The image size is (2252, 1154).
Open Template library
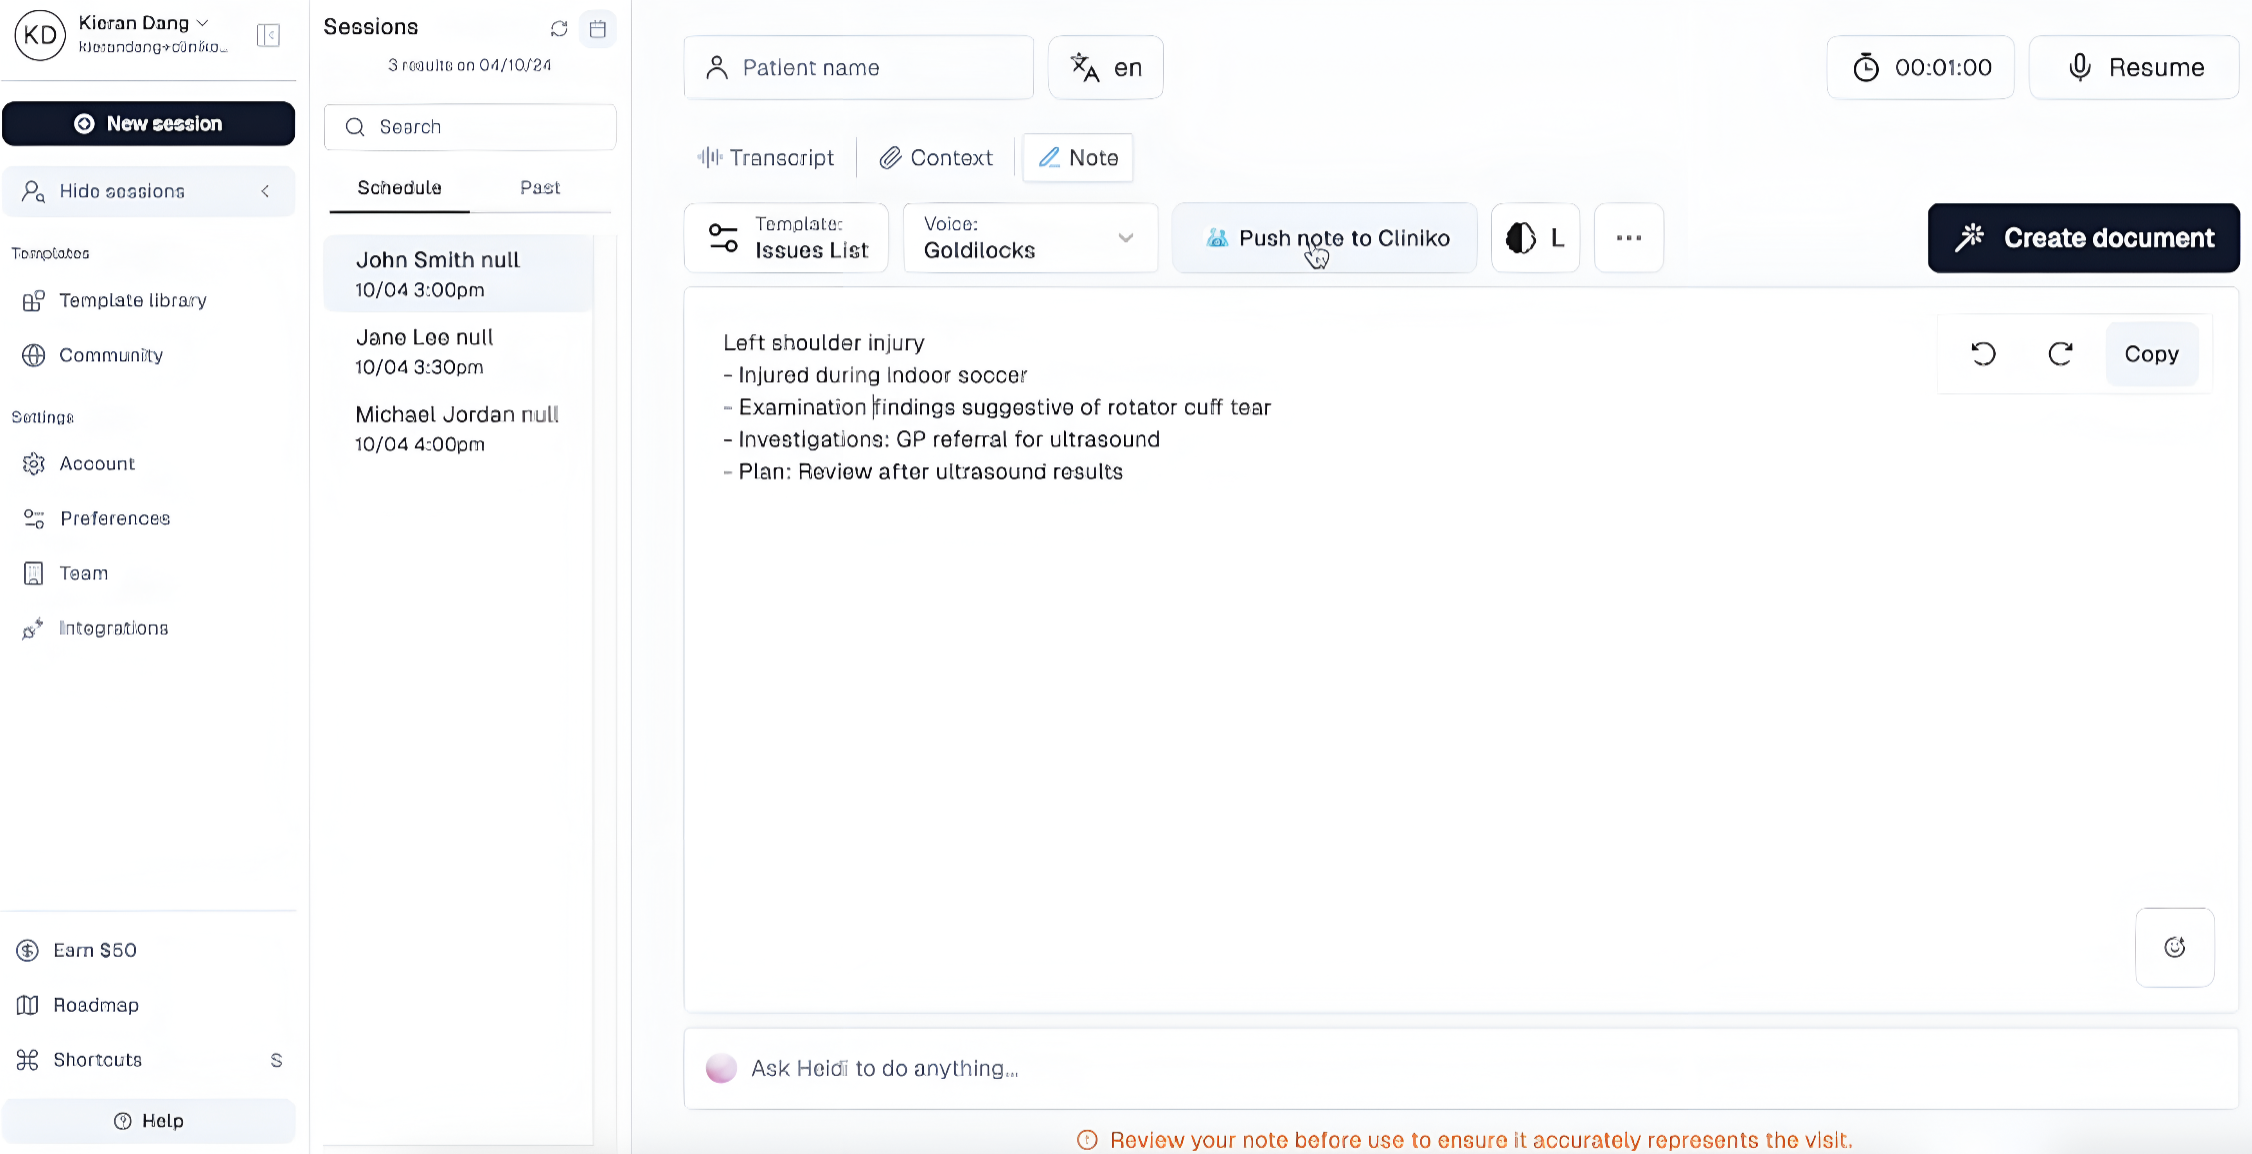133,300
